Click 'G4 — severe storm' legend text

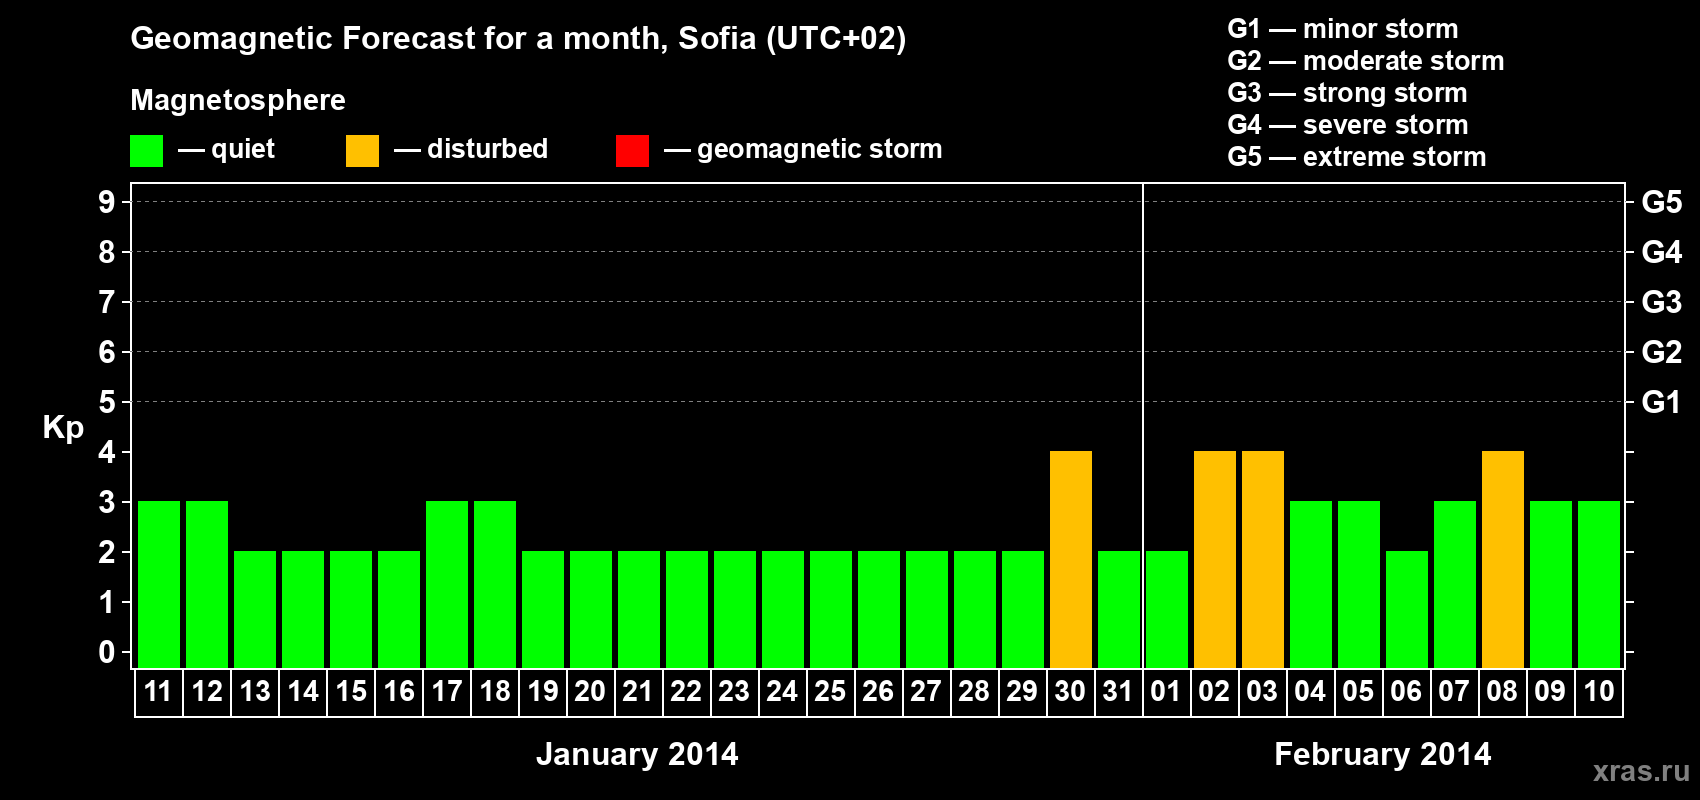pos(1348,125)
